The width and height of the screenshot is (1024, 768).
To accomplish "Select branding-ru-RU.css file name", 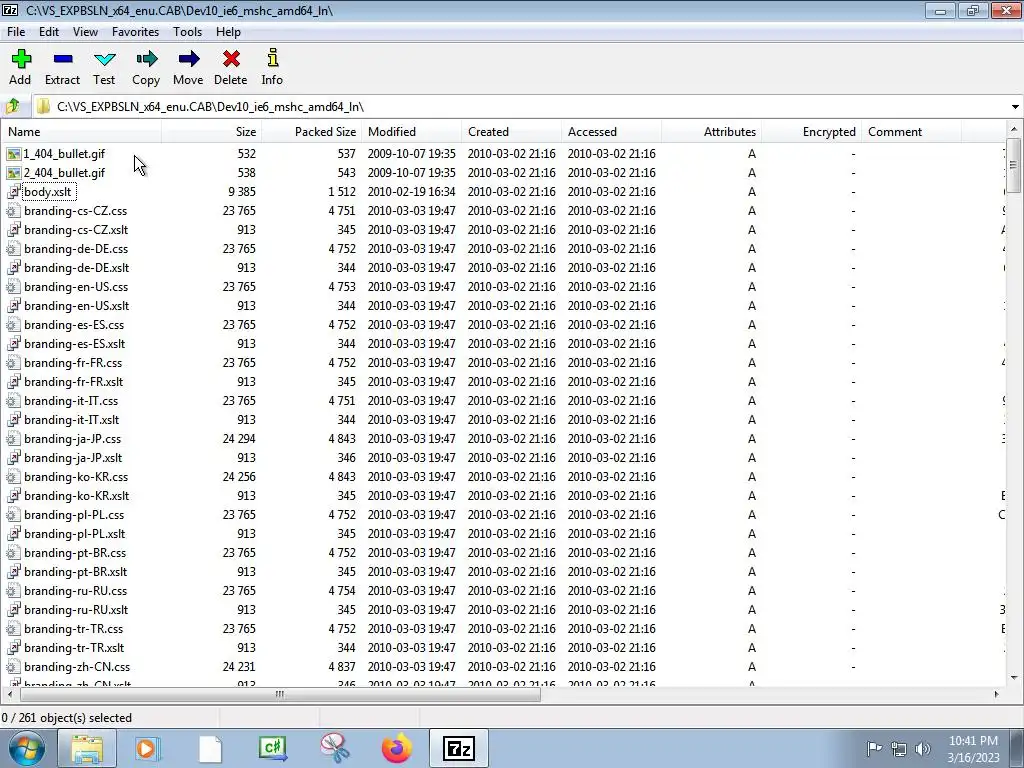I will tap(76, 591).
